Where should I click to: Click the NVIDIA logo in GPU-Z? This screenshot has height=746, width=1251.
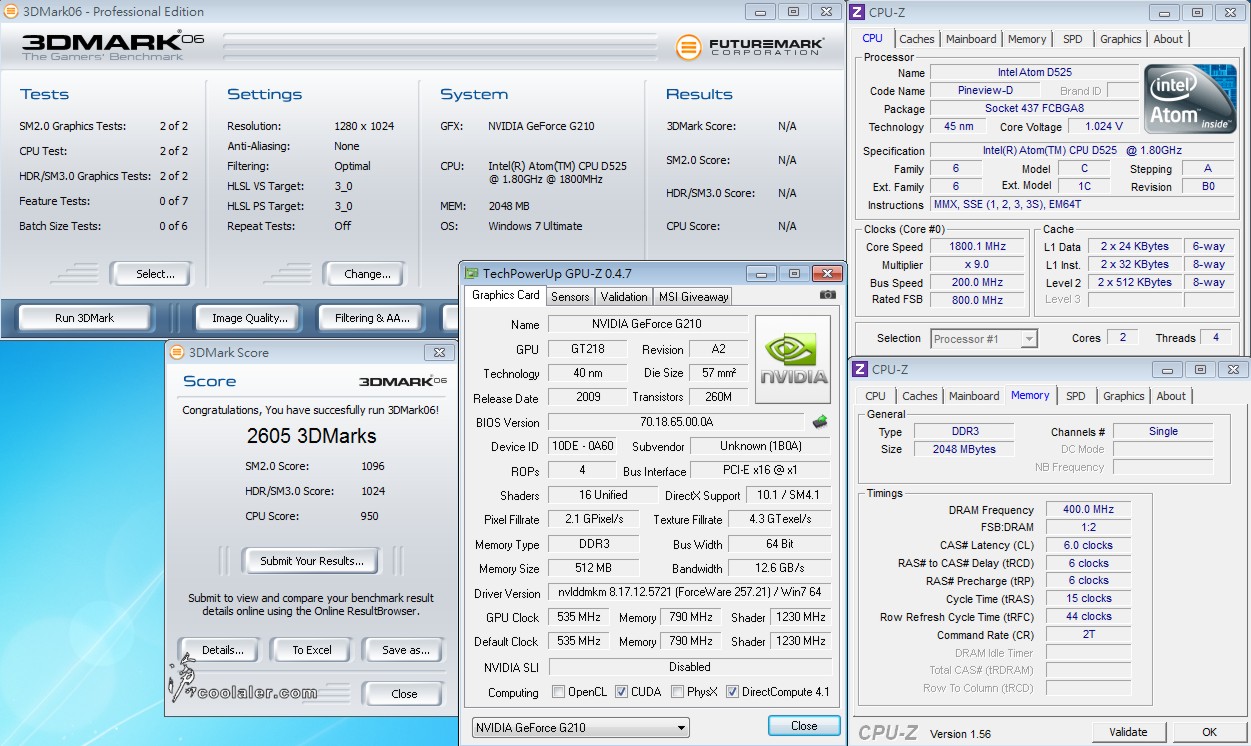[x=793, y=360]
